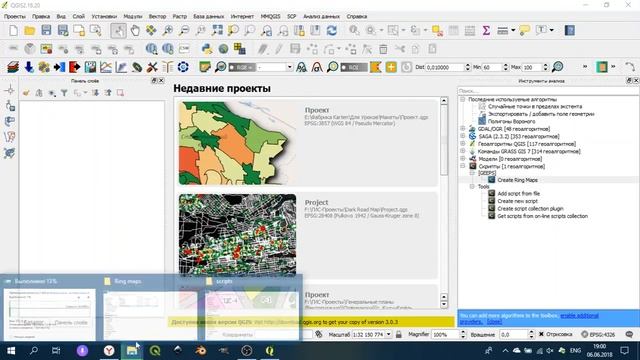Click the [close] link in blue toolbox hint

tap(494, 322)
